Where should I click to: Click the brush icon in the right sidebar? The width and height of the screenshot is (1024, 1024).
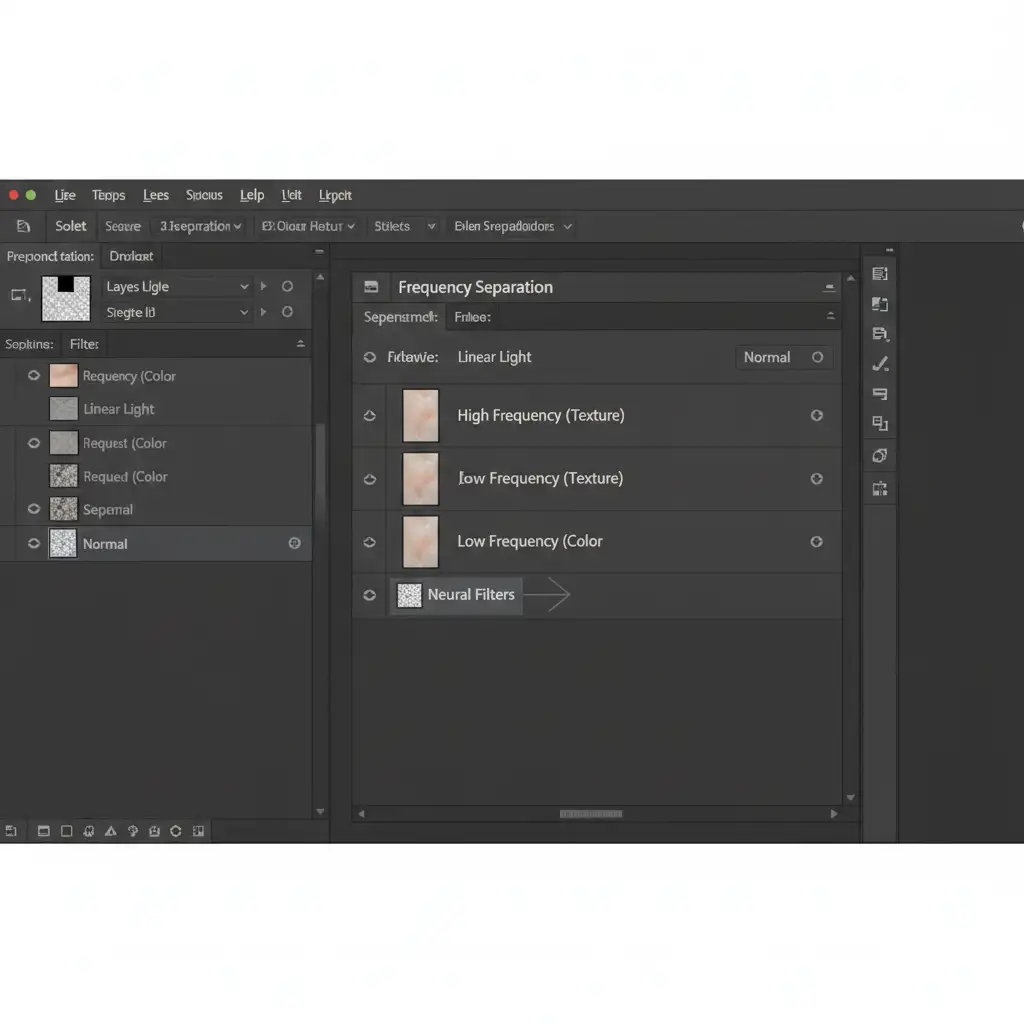coord(880,364)
